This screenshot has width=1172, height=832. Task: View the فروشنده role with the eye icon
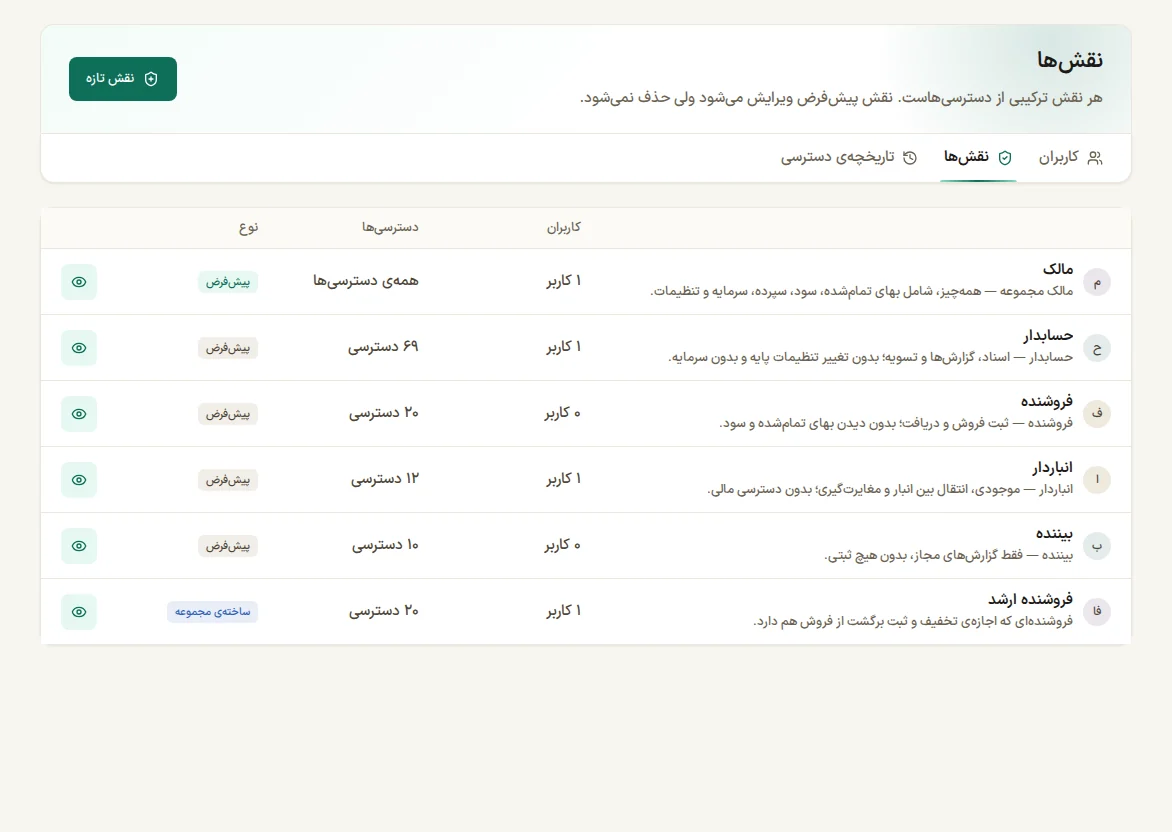(x=79, y=413)
